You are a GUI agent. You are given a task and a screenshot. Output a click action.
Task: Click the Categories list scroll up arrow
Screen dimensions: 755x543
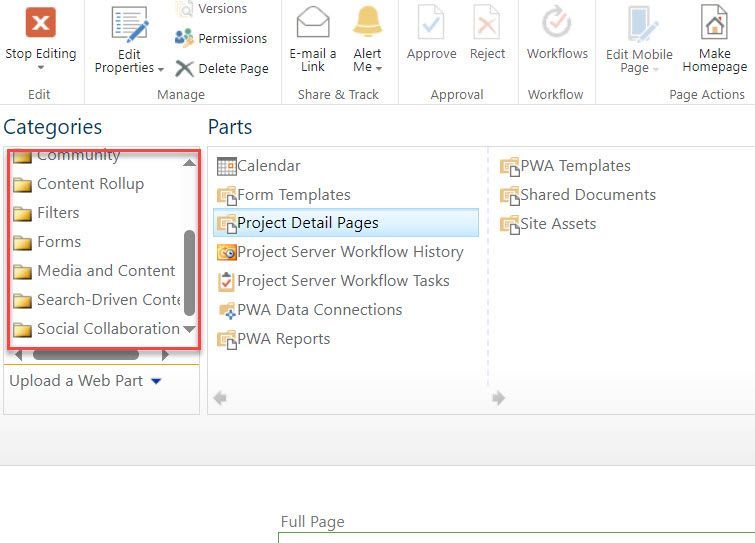(190, 163)
